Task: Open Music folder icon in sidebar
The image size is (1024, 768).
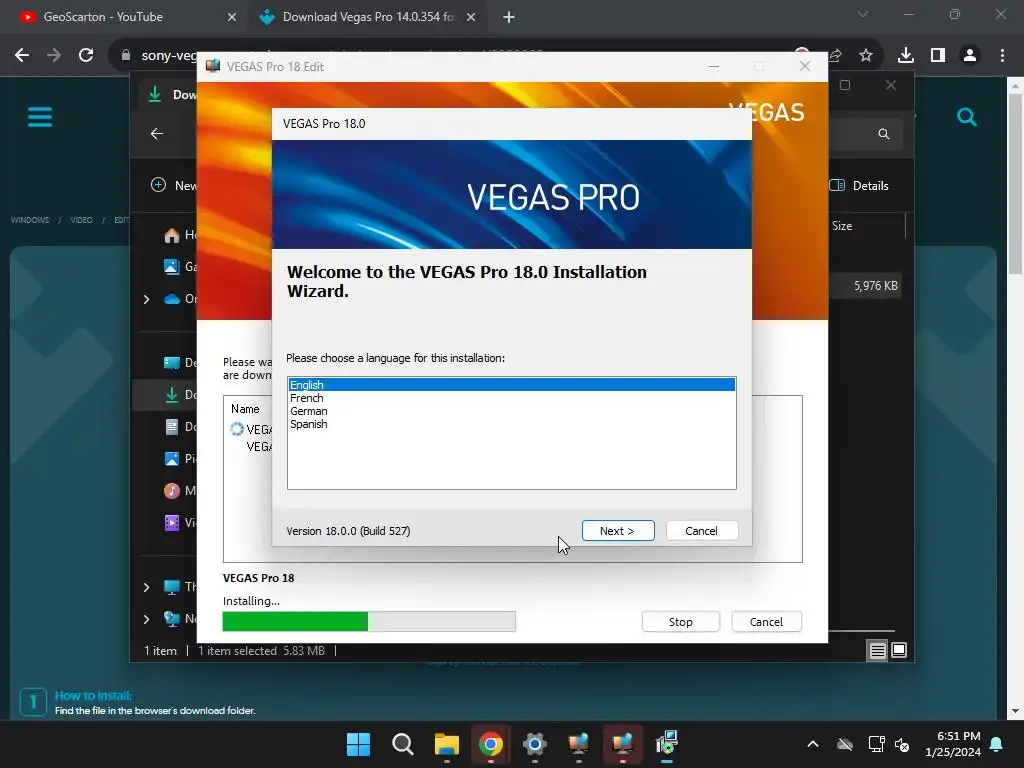Action: [172, 490]
